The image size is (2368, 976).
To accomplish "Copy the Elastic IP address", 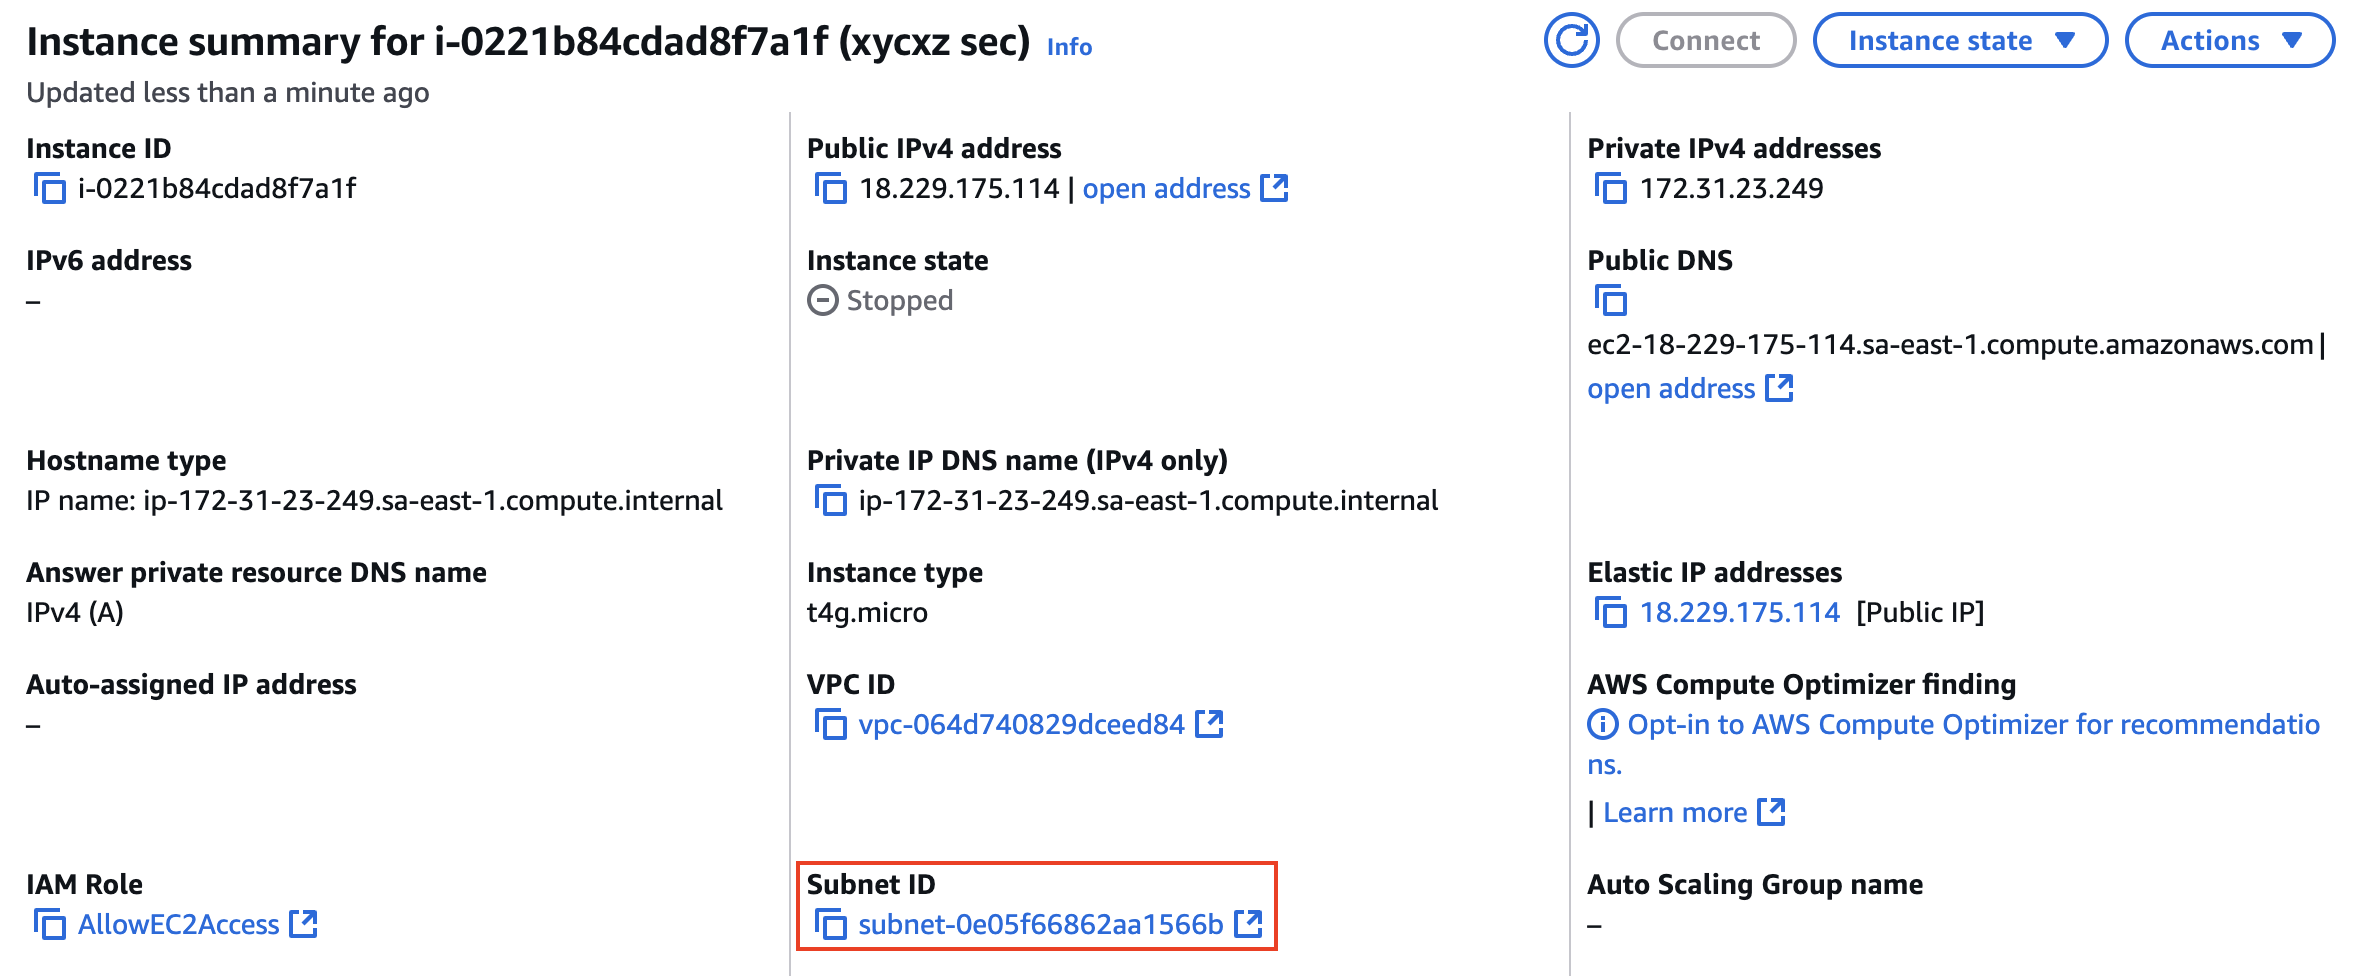I will (1613, 612).
